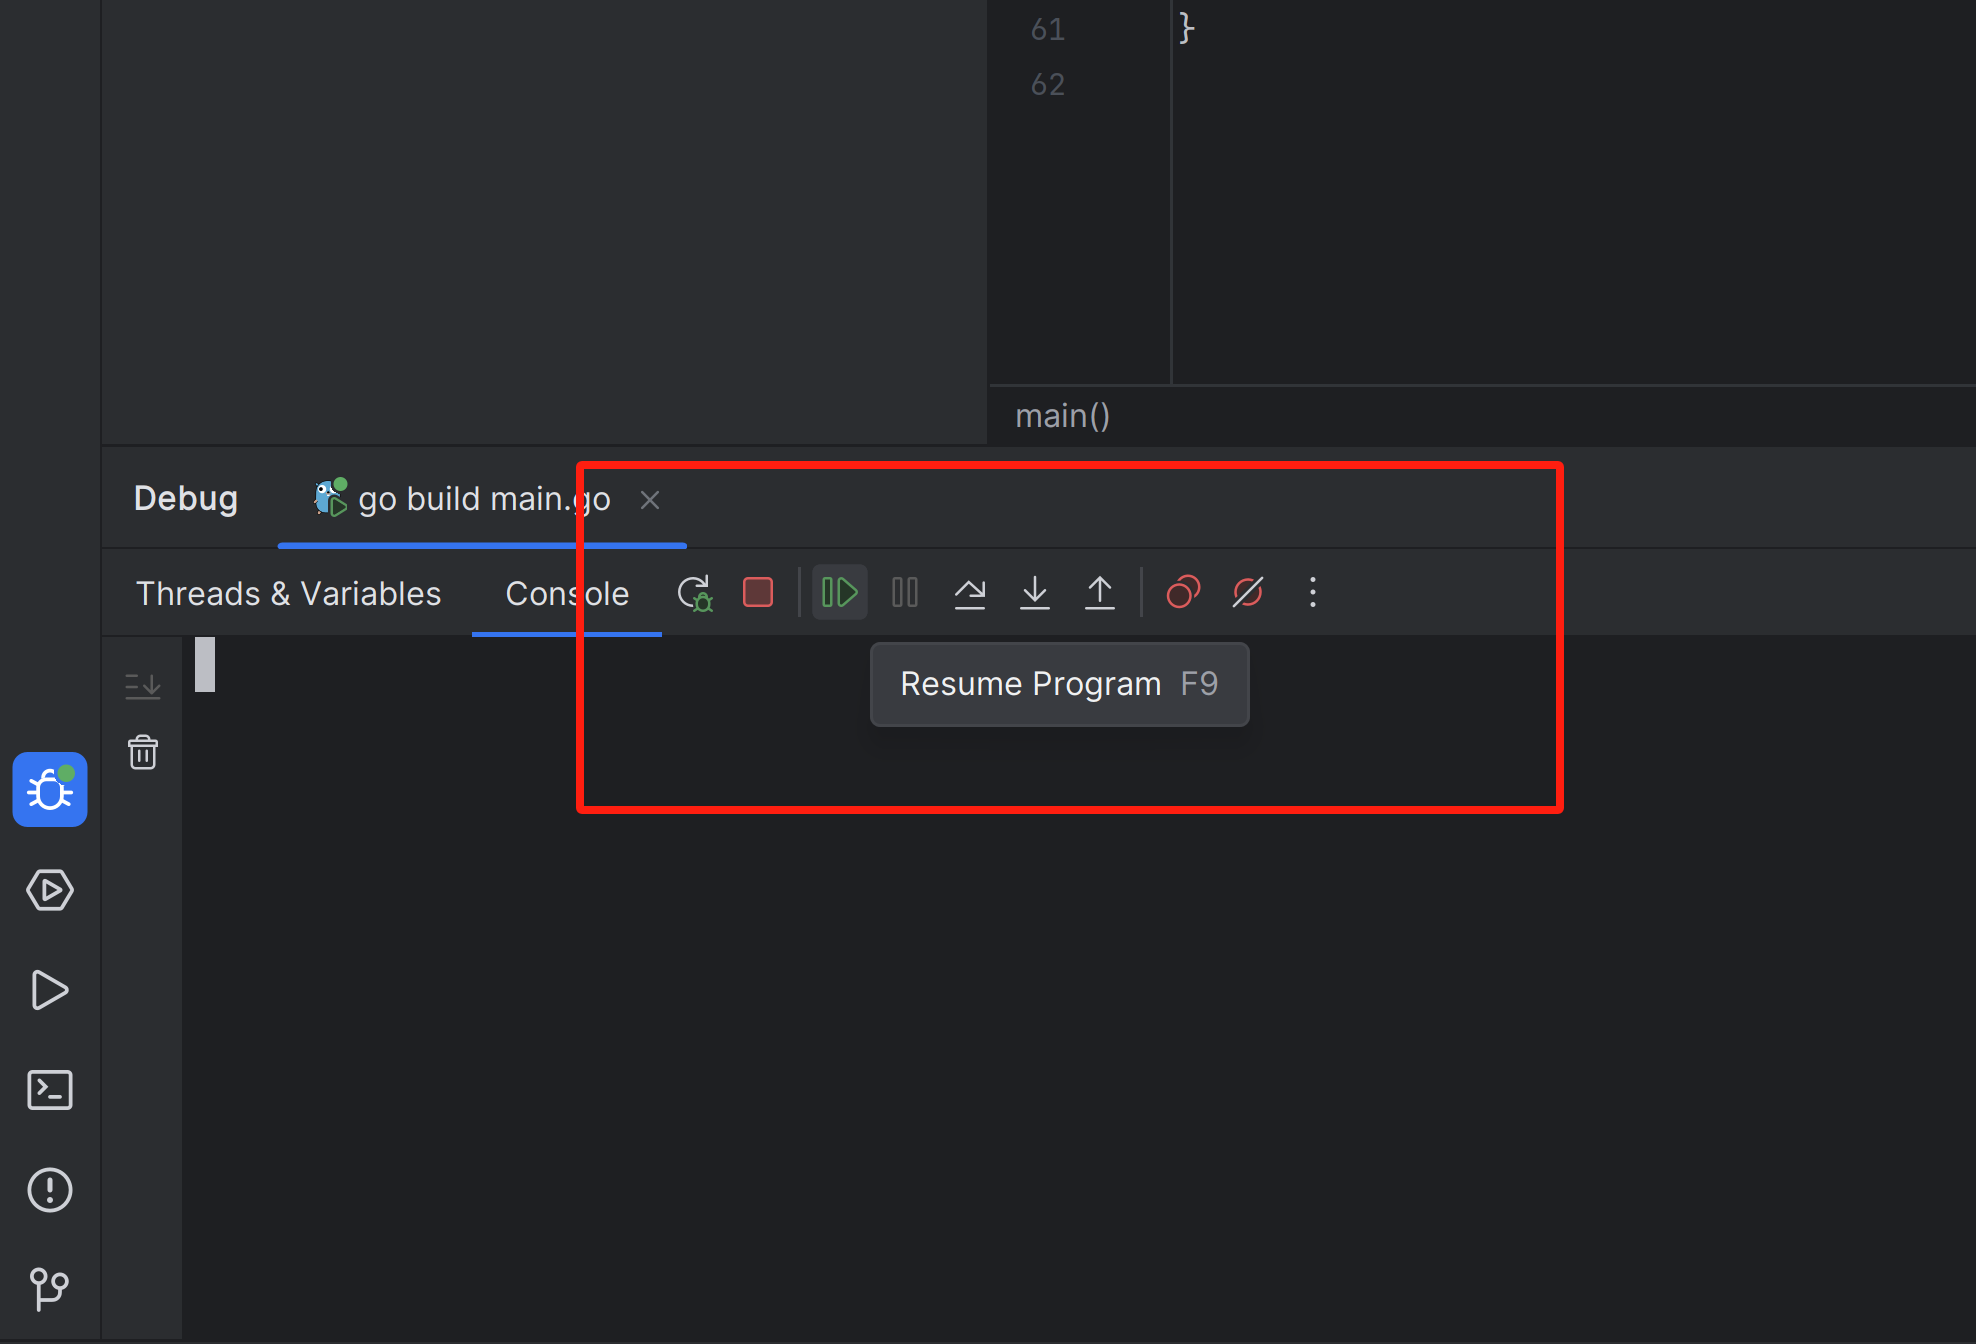Open the more options menu
The width and height of the screenshot is (1976, 1344).
tap(1313, 592)
